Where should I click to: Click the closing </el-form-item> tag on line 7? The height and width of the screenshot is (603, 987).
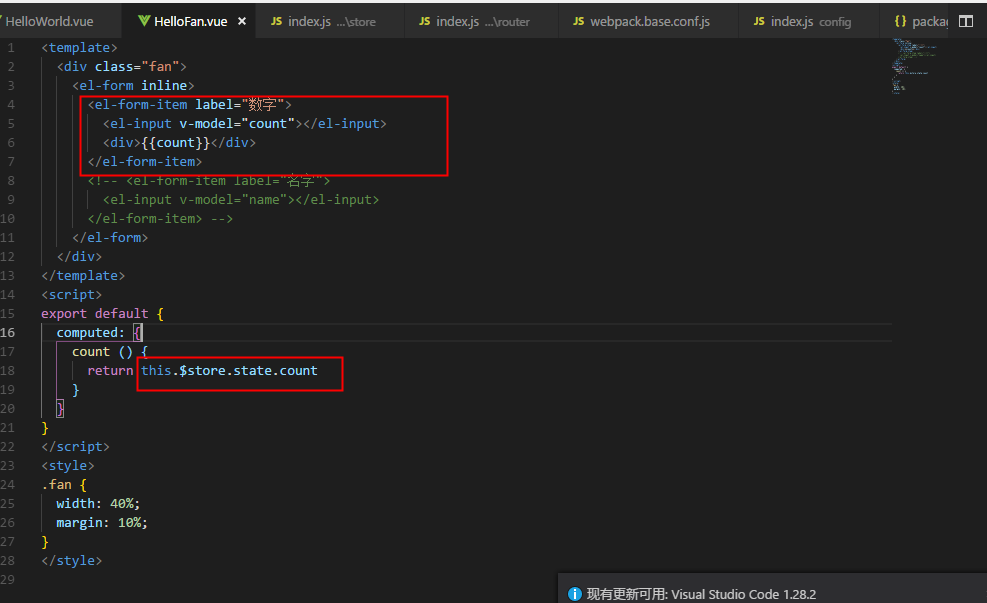click(145, 162)
